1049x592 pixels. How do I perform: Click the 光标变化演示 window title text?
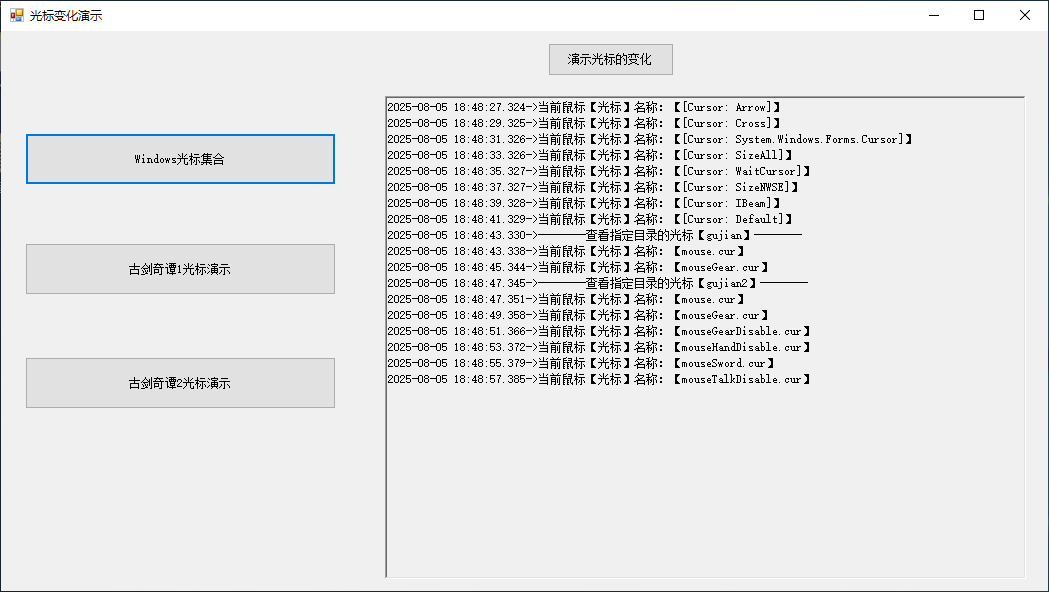[x=65, y=15]
